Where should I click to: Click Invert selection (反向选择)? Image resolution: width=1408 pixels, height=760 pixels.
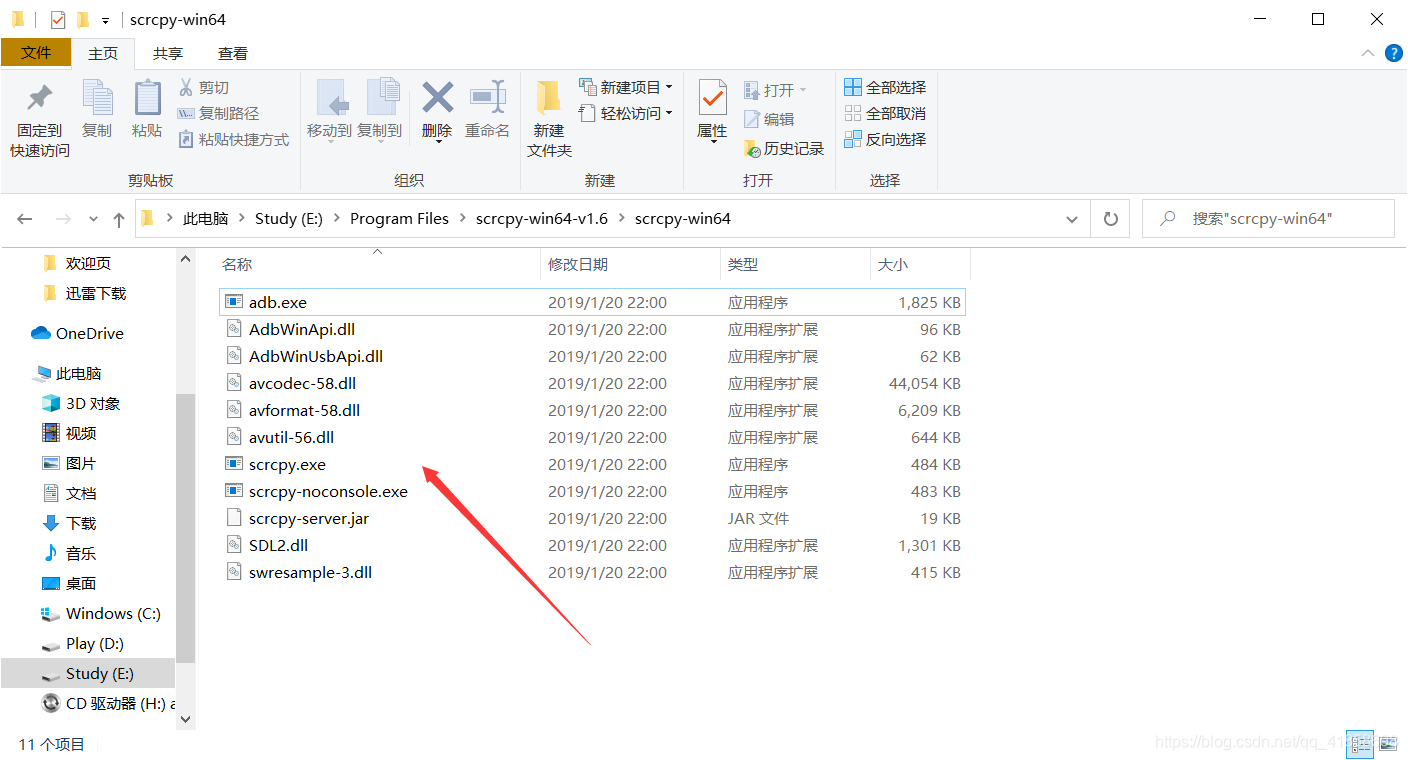coord(885,140)
